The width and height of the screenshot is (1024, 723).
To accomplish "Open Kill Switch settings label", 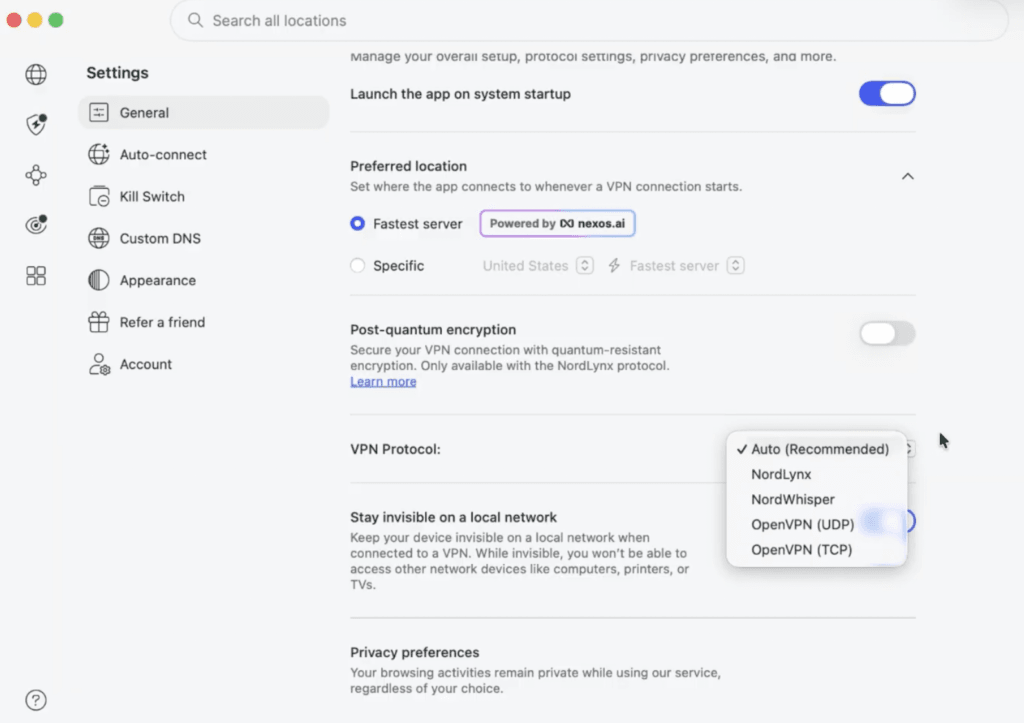I will click(152, 196).
